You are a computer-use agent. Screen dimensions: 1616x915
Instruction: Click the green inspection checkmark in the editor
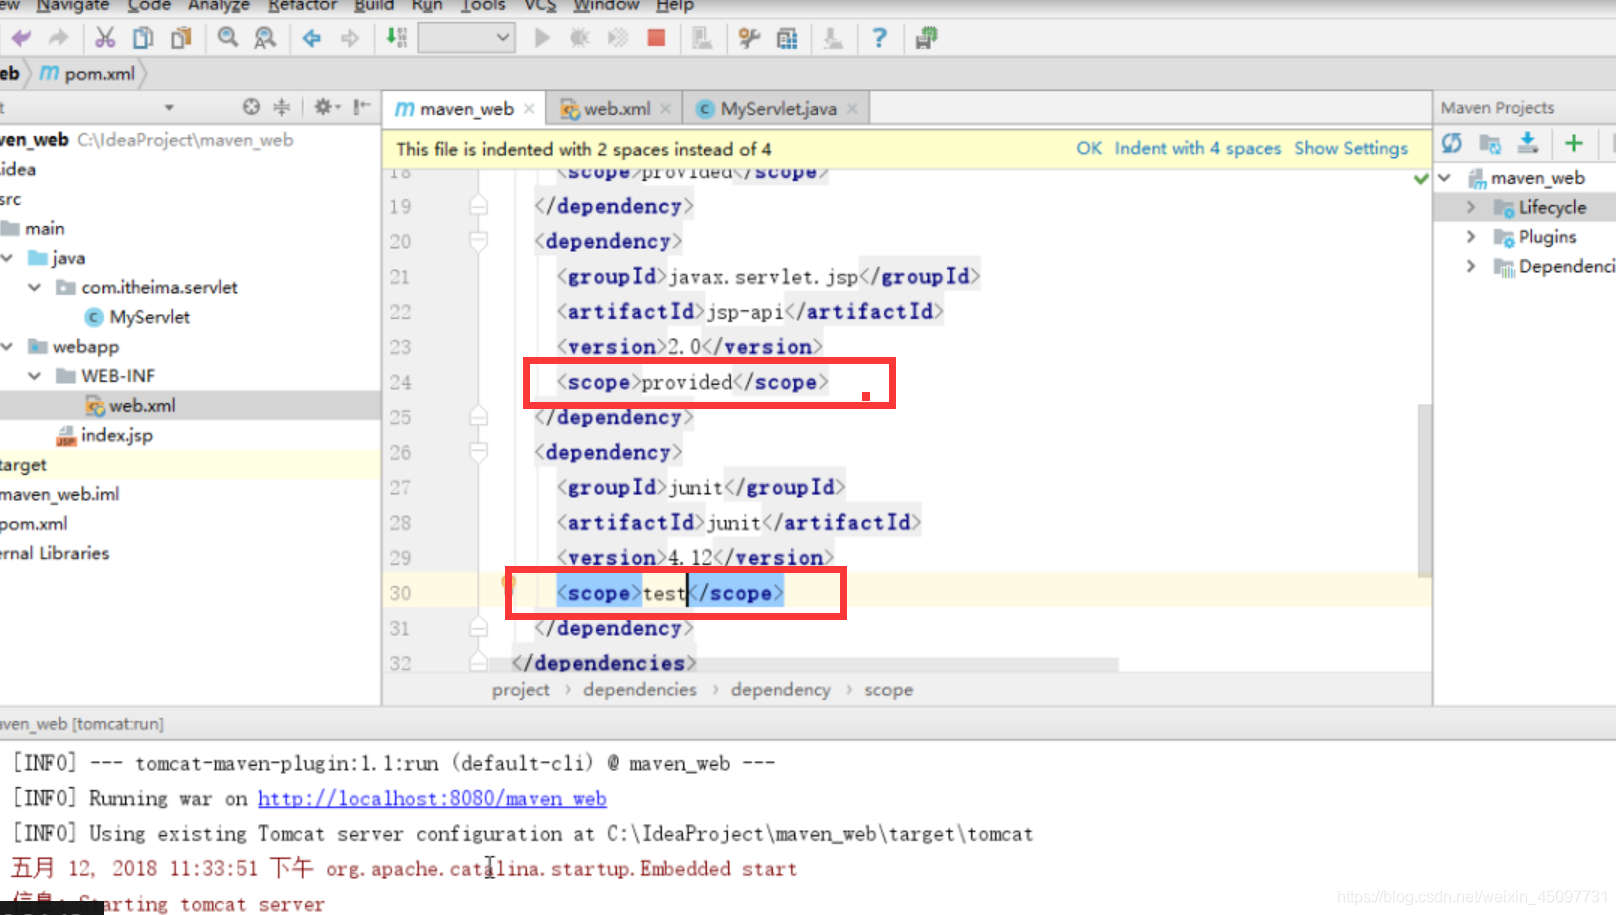coord(1421,179)
